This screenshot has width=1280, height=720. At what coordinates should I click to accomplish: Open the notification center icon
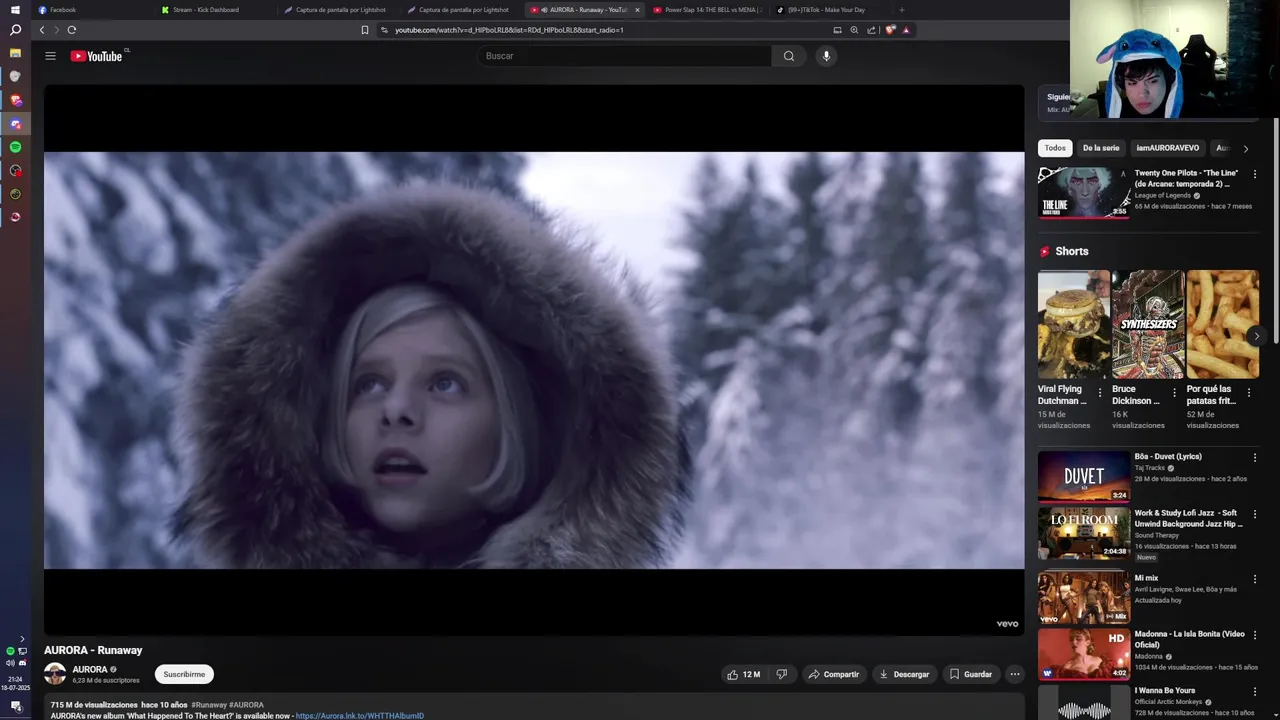(15, 706)
